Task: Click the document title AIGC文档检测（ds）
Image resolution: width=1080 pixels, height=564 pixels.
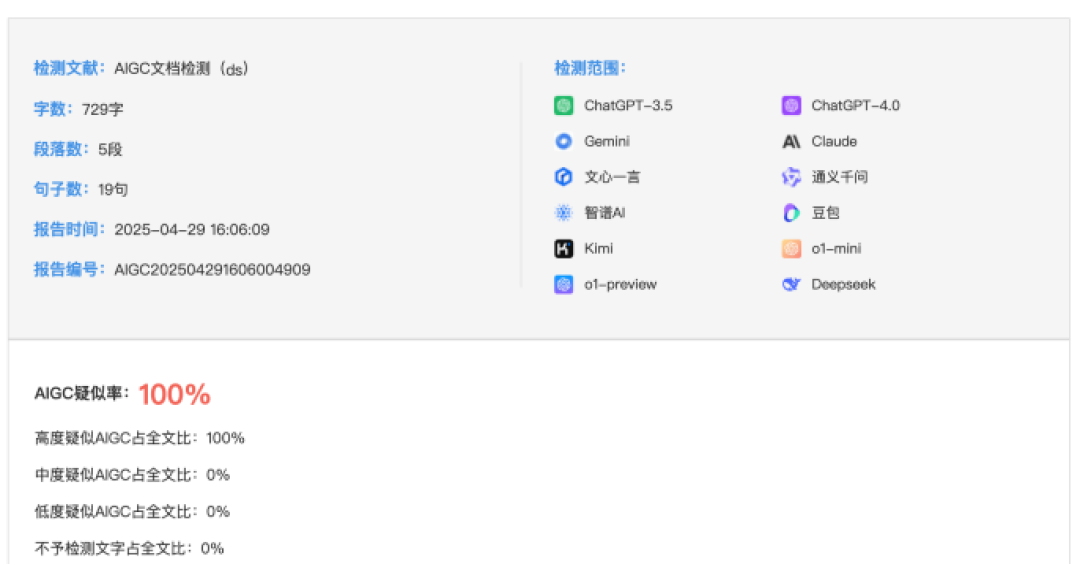Action: coord(181,69)
